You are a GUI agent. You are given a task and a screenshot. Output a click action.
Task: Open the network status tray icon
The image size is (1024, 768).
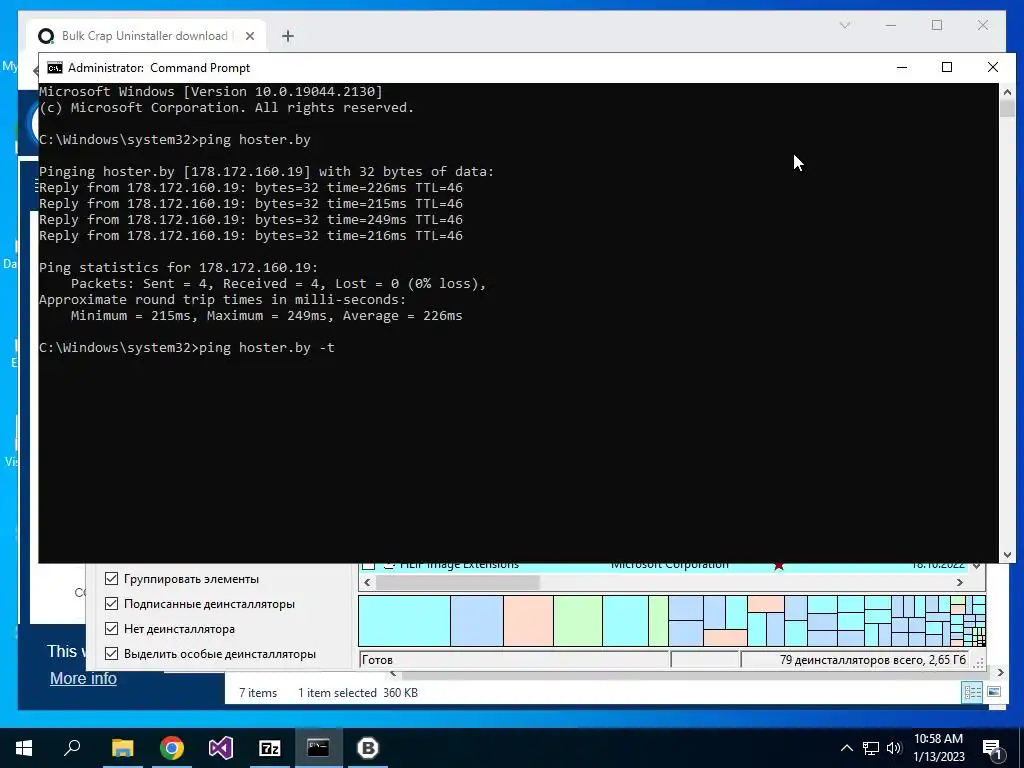pos(871,748)
